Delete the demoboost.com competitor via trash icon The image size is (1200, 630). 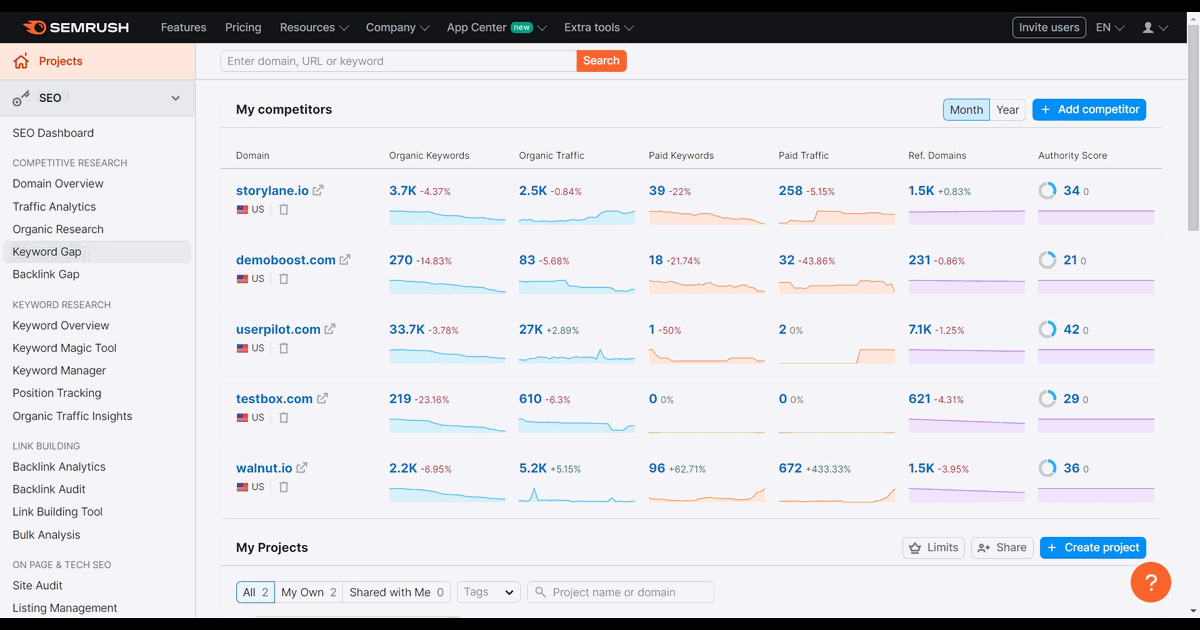pos(283,279)
